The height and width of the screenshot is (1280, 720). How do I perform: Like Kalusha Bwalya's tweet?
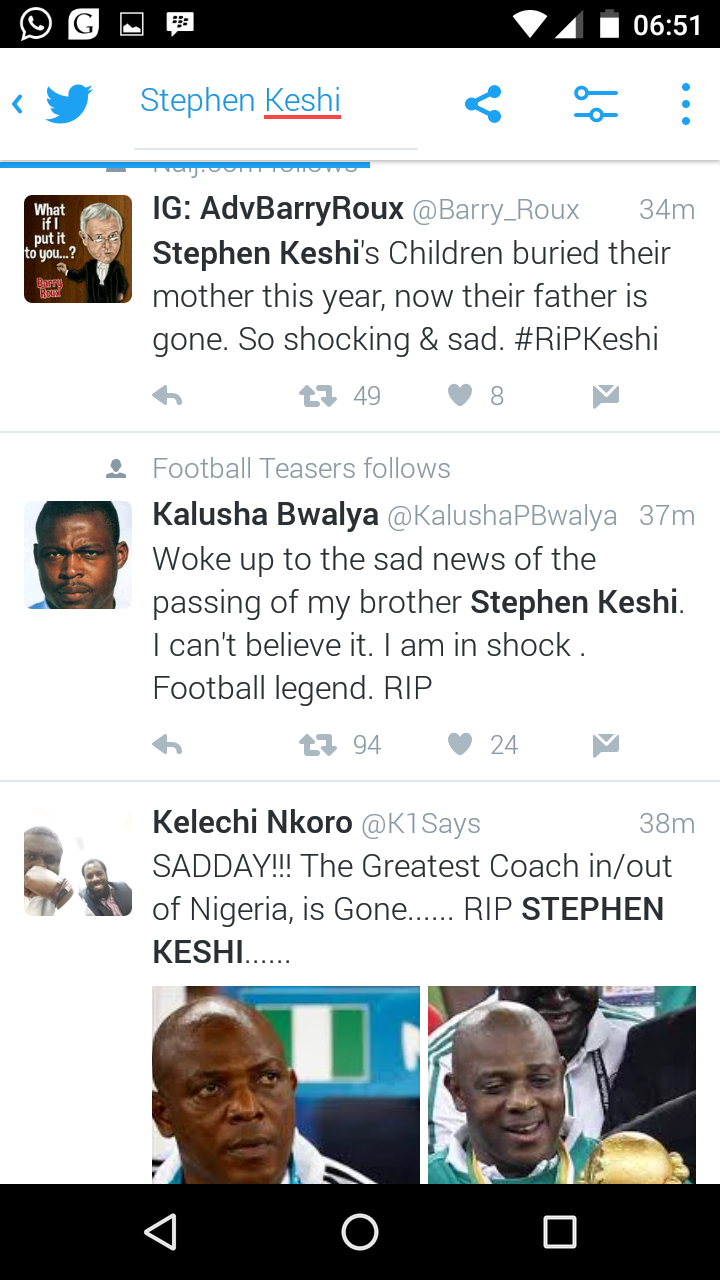click(x=460, y=745)
